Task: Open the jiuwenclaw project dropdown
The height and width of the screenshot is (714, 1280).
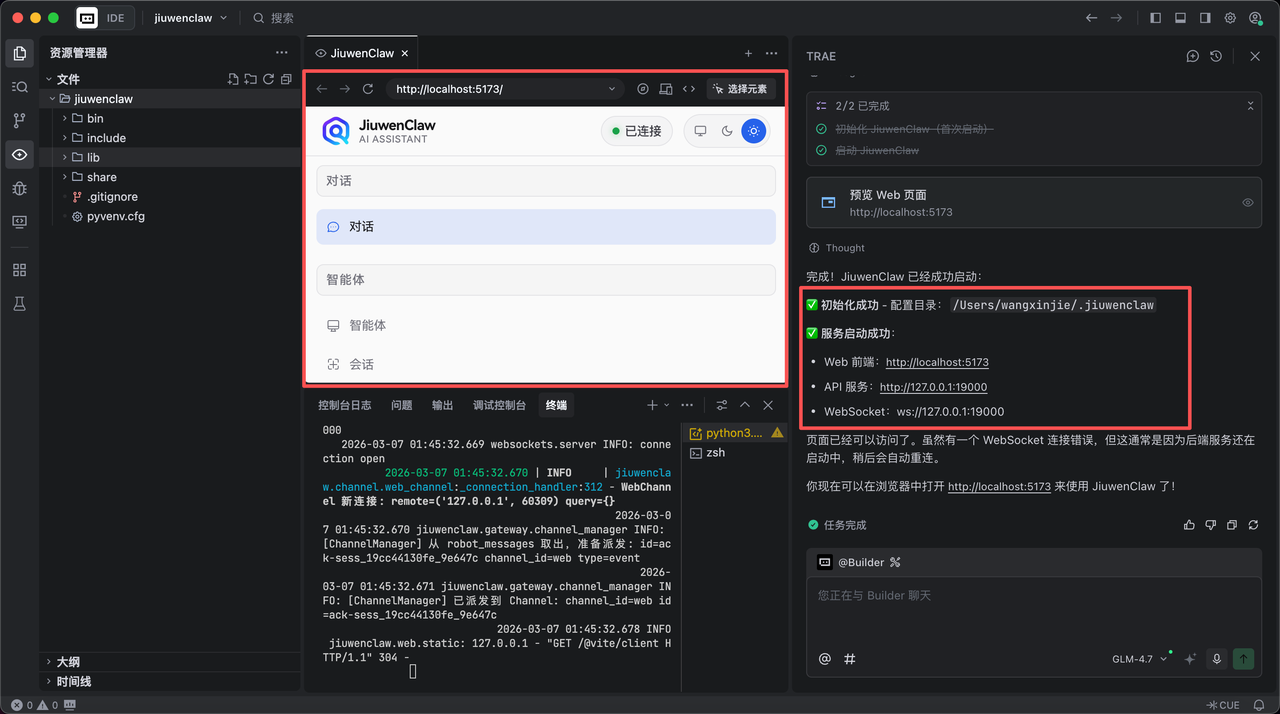Action: coord(191,18)
